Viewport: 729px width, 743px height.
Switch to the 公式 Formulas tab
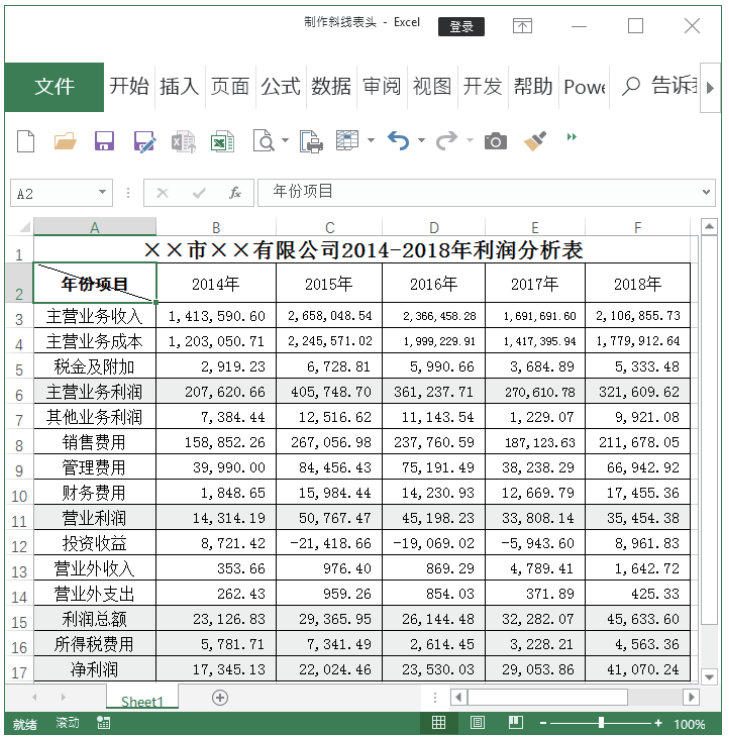(281, 87)
